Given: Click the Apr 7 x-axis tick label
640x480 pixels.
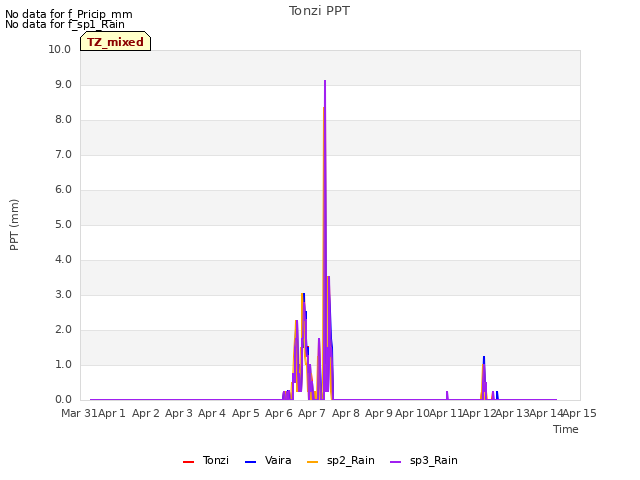Looking at the screenshot, I should pos(312,413).
